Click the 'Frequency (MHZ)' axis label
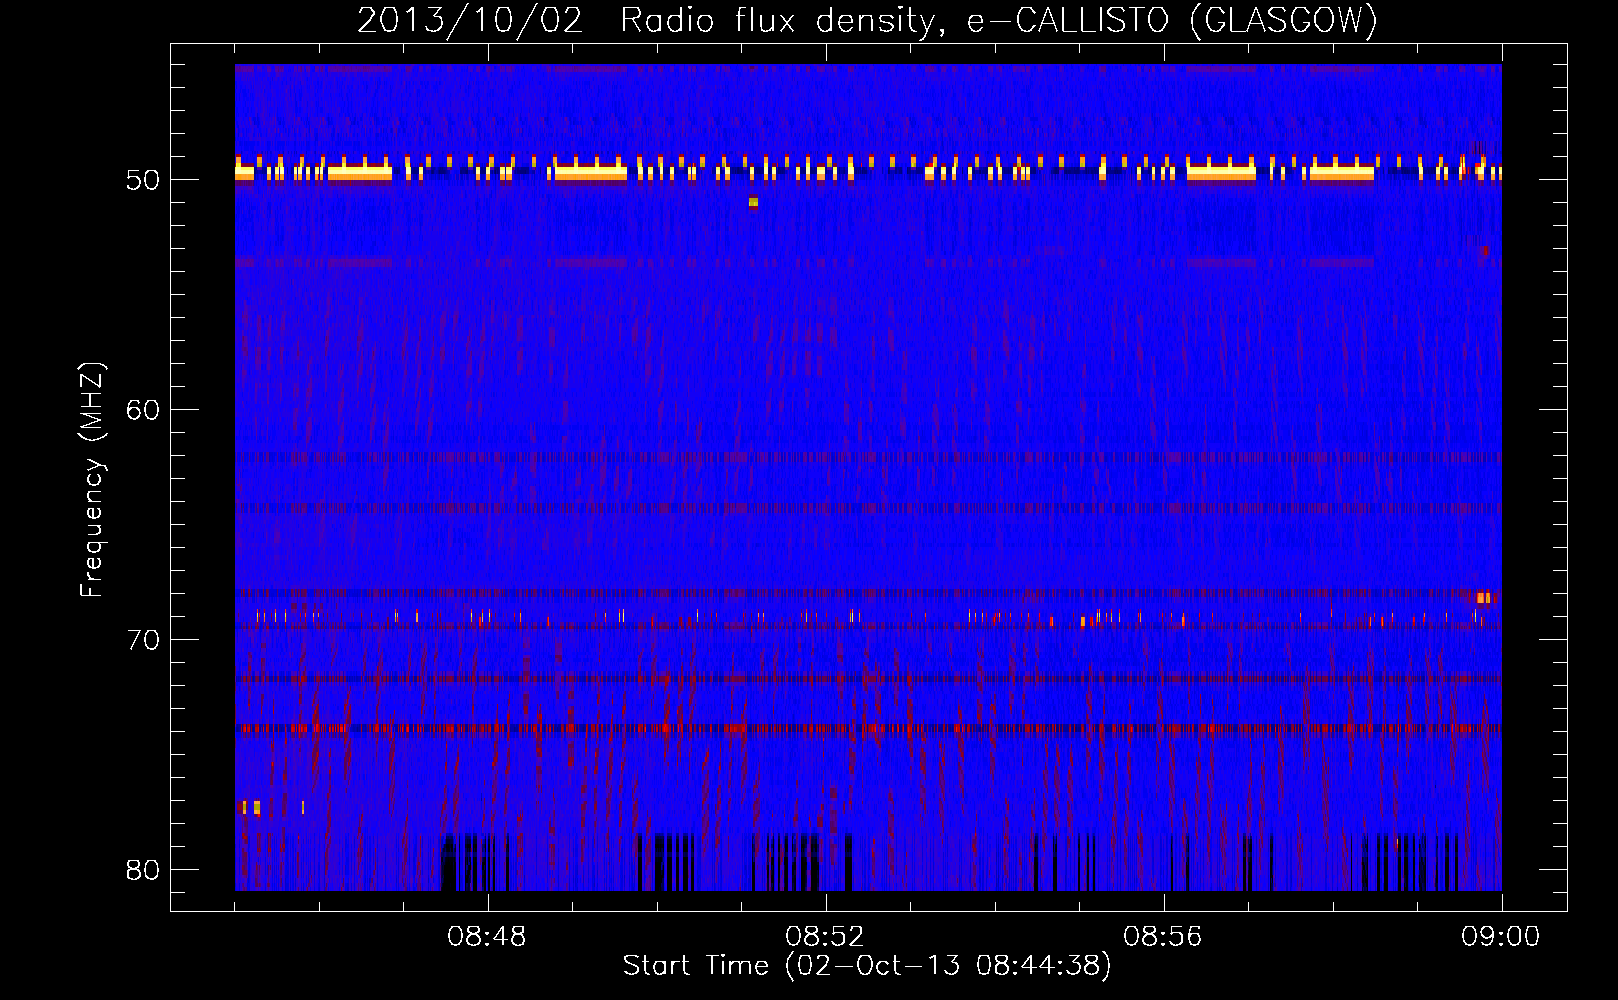 92,480
